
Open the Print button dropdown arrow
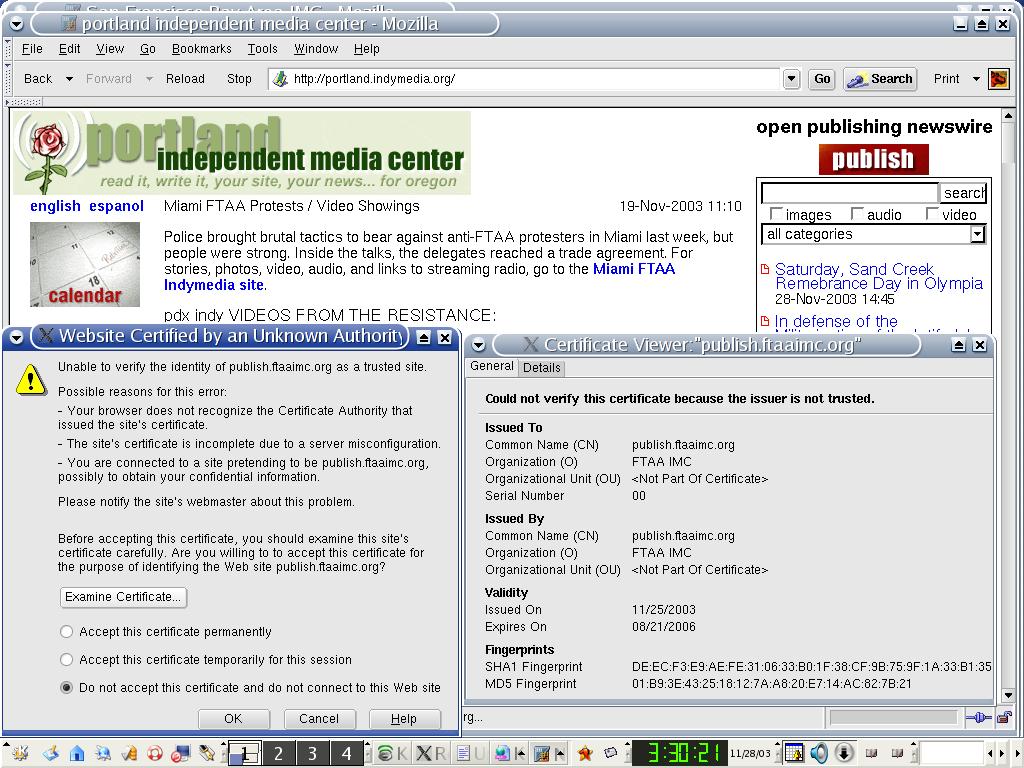click(976, 79)
